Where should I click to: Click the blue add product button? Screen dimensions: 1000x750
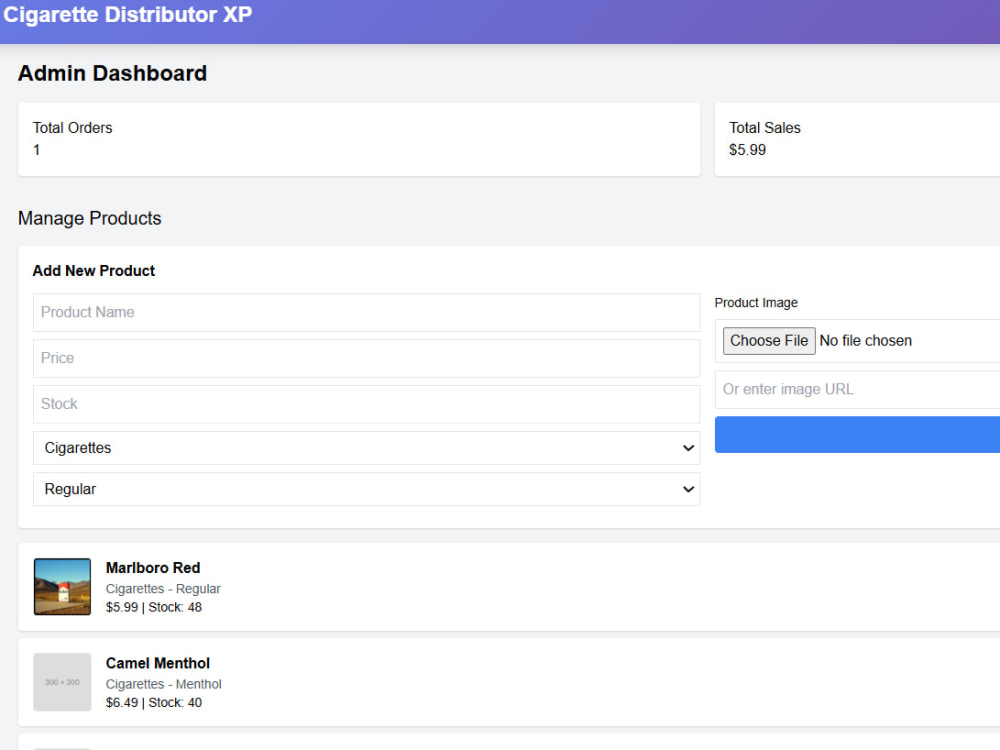(857, 434)
